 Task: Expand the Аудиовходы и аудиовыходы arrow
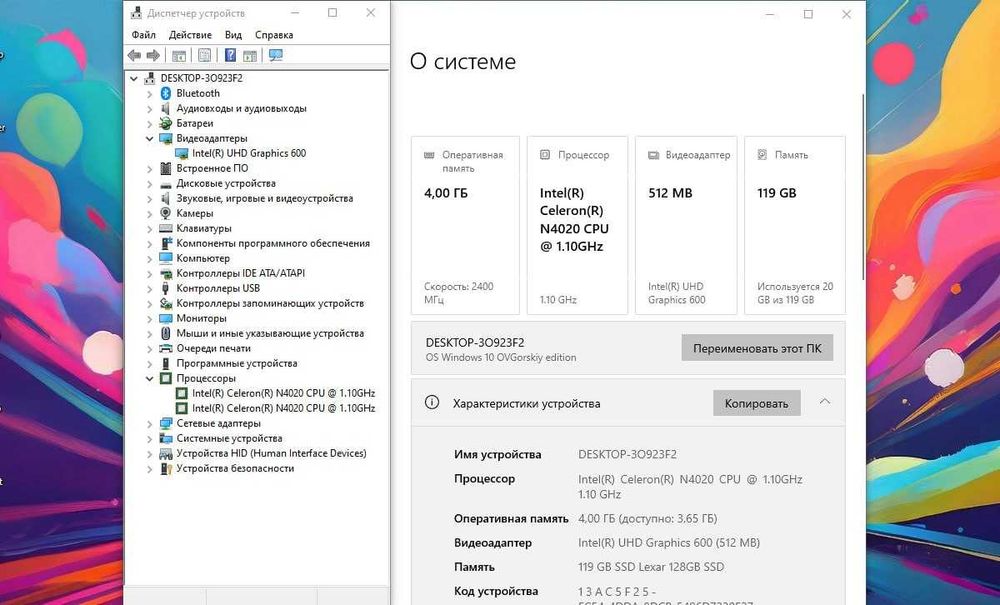tap(149, 108)
